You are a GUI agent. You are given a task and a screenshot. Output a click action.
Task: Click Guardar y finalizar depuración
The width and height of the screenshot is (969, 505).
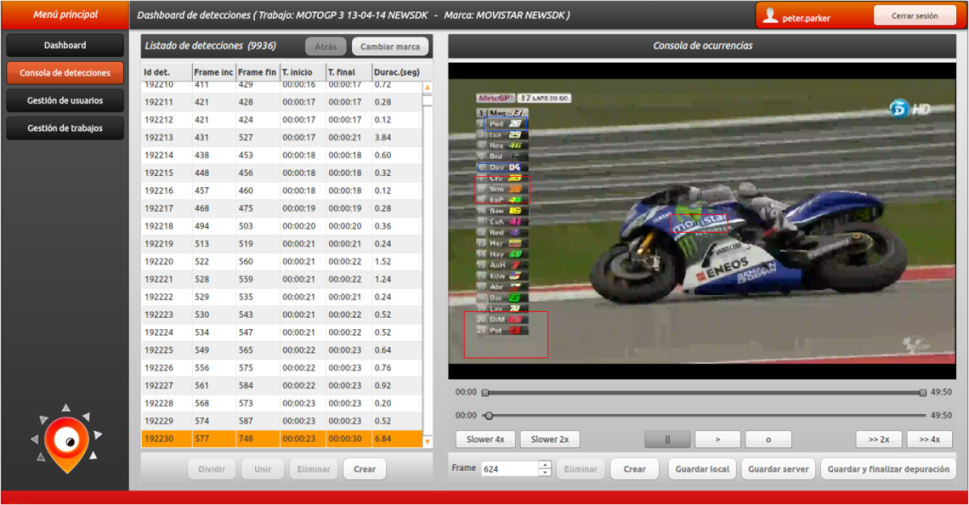click(888, 469)
